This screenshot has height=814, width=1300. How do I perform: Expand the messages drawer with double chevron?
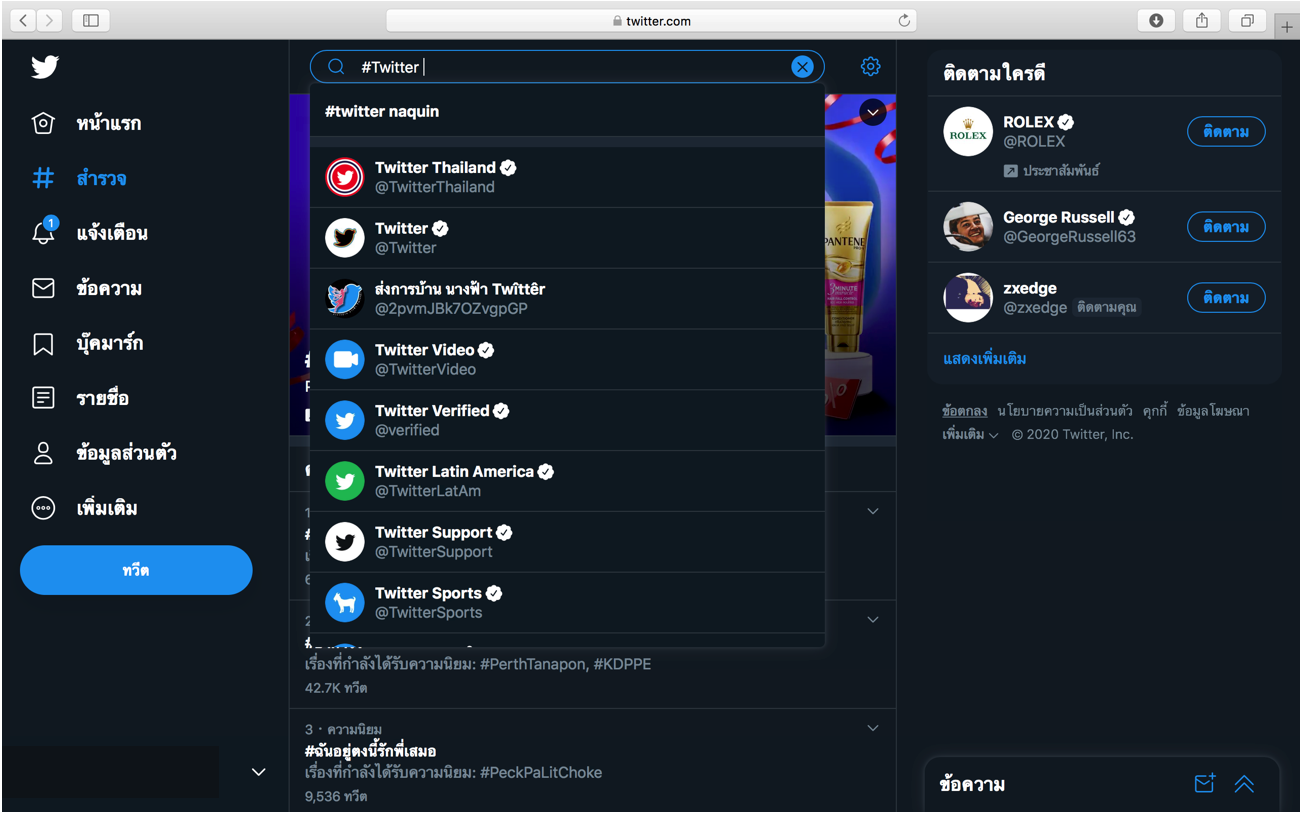pyautogui.click(x=1244, y=784)
